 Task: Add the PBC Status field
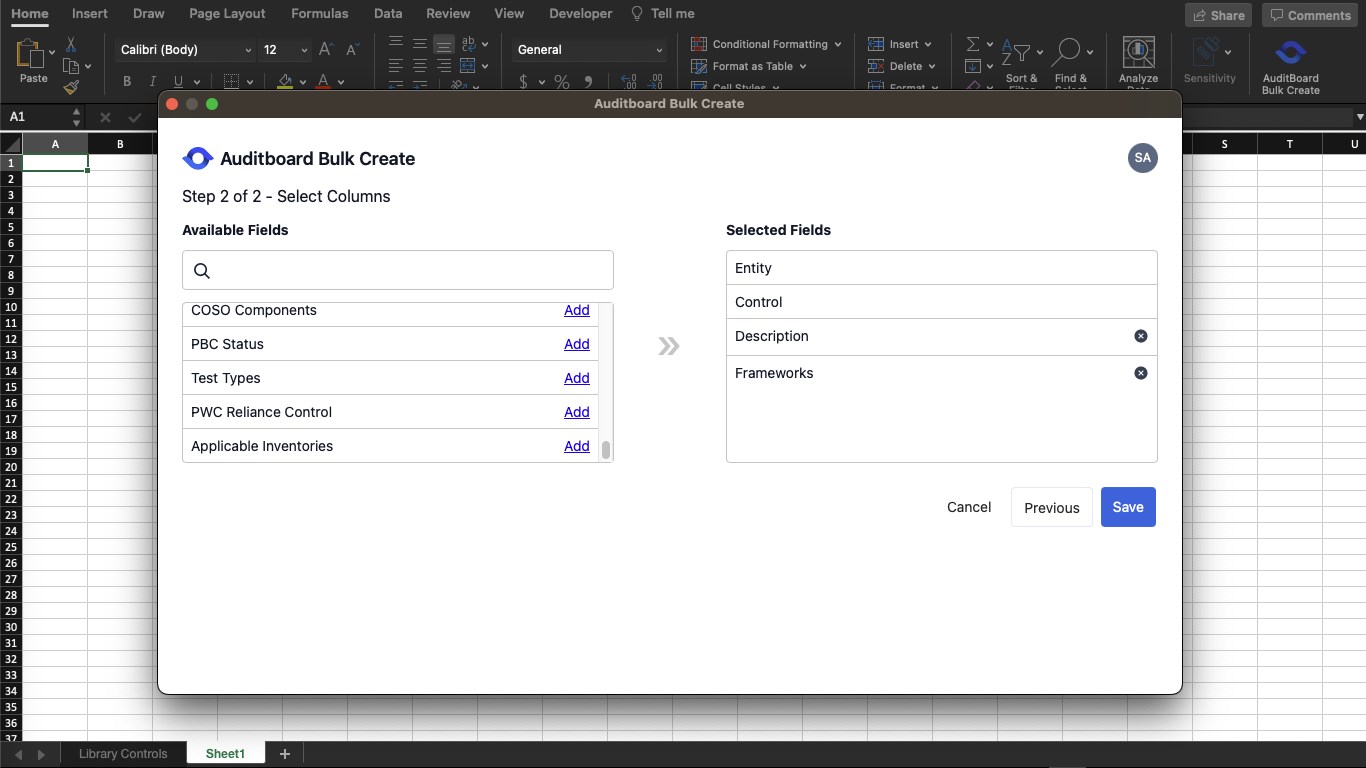pyautogui.click(x=576, y=344)
